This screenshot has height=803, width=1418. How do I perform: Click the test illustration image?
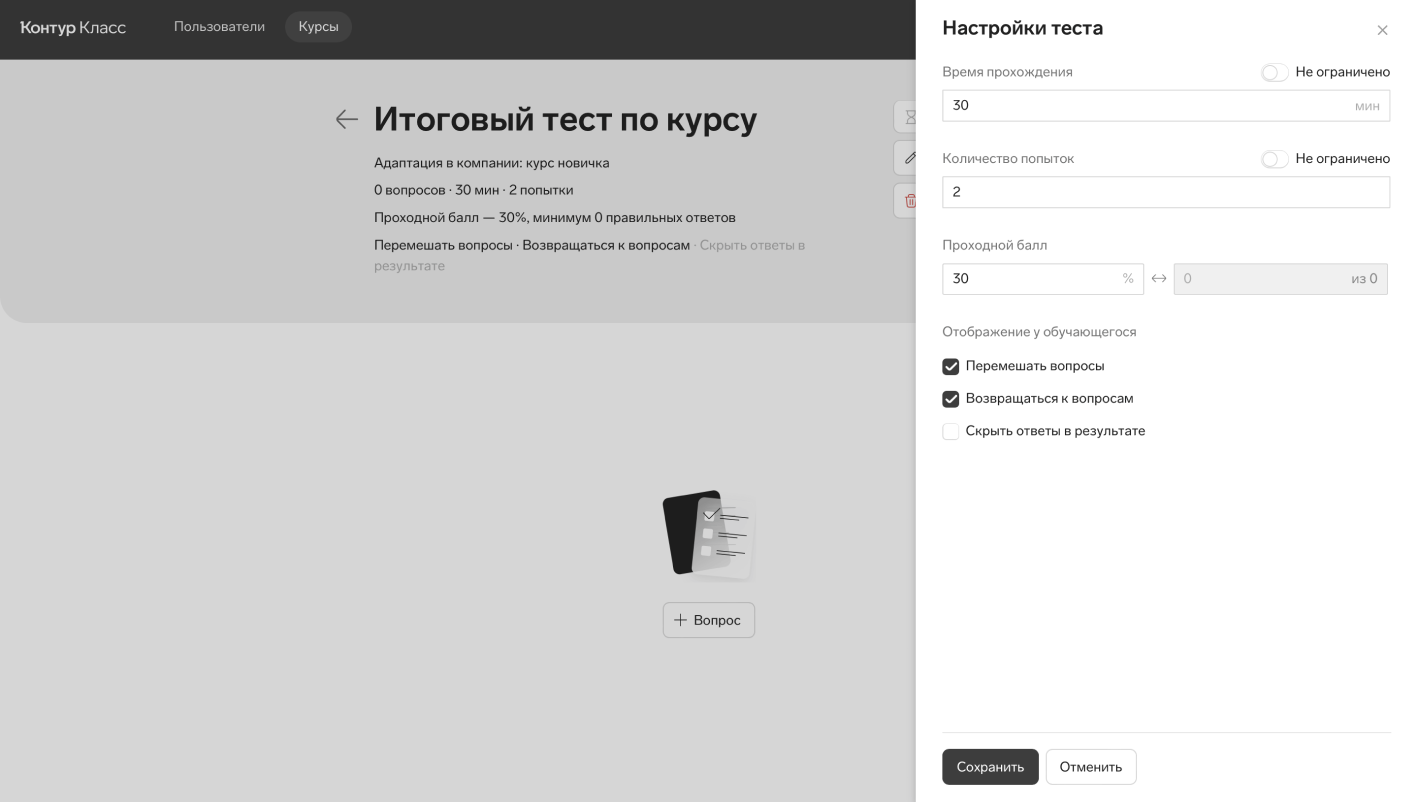708,536
